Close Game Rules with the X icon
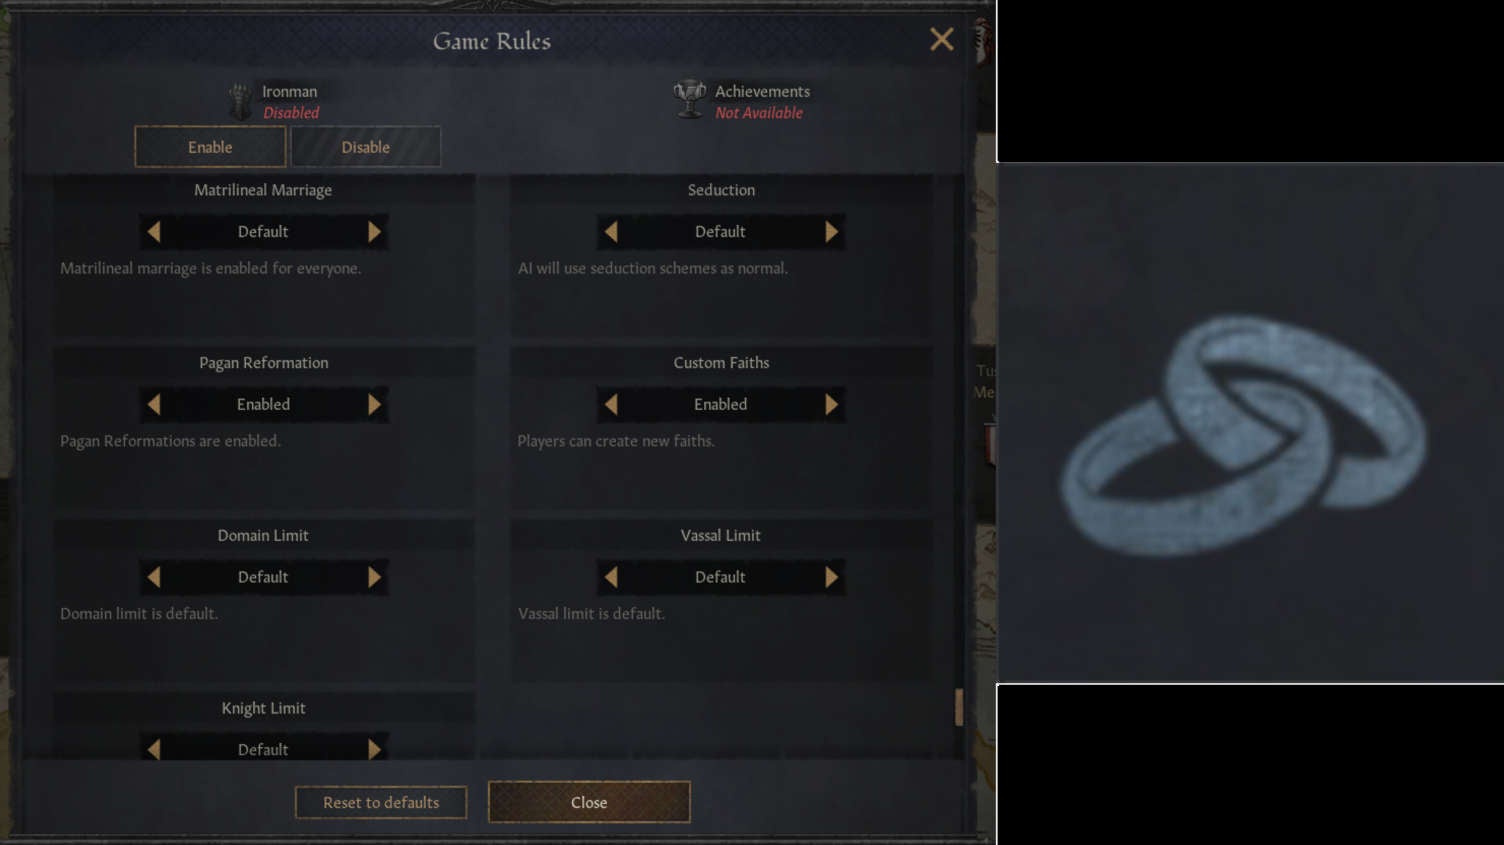 tap(941, 39)
